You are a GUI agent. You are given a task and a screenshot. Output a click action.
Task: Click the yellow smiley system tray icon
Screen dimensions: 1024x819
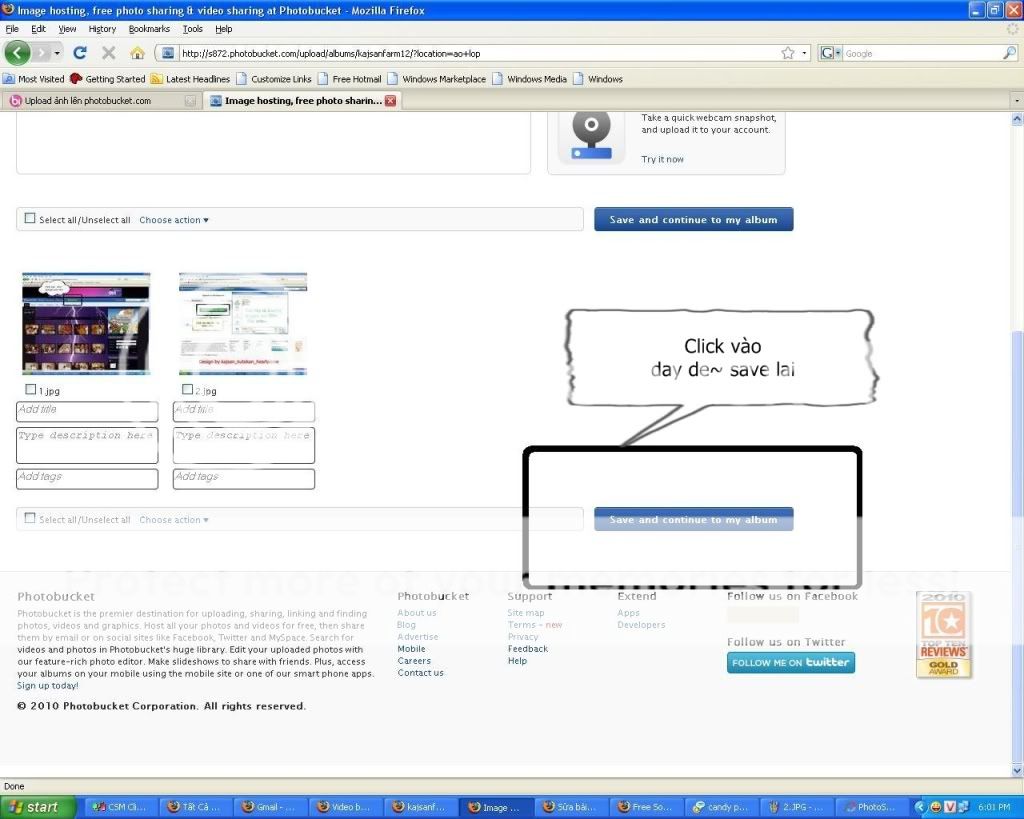click(x=936, y=807)
